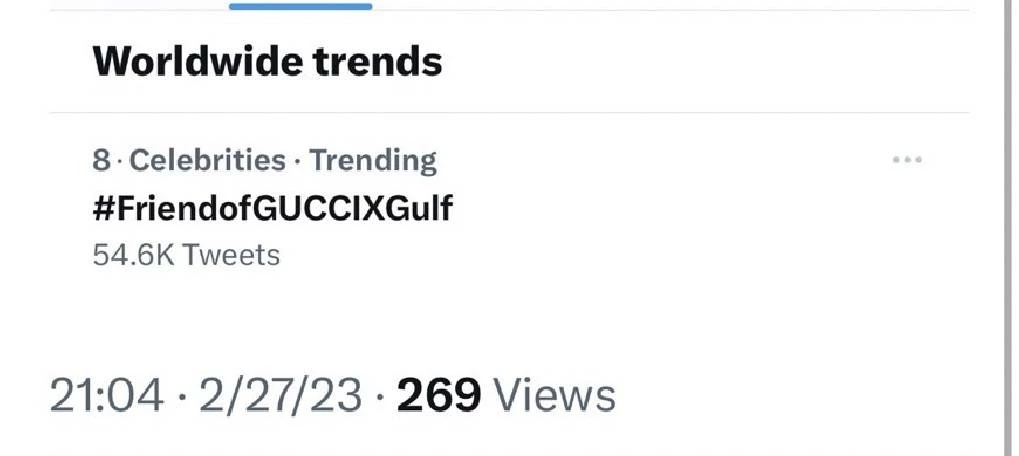Click the word "Tweets" under the hashtag
Viewport: 1019px width, 456px height.
click(233, 255)
